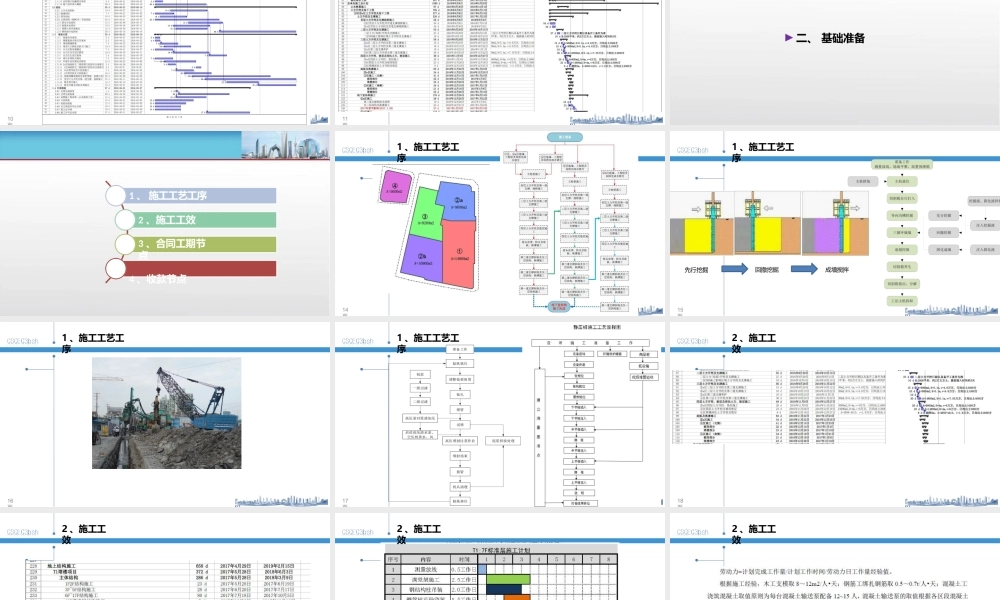Click '2、施工工效' green agenda bar
This screenshot has width=1000, height=600.
(x=205, y=220)
